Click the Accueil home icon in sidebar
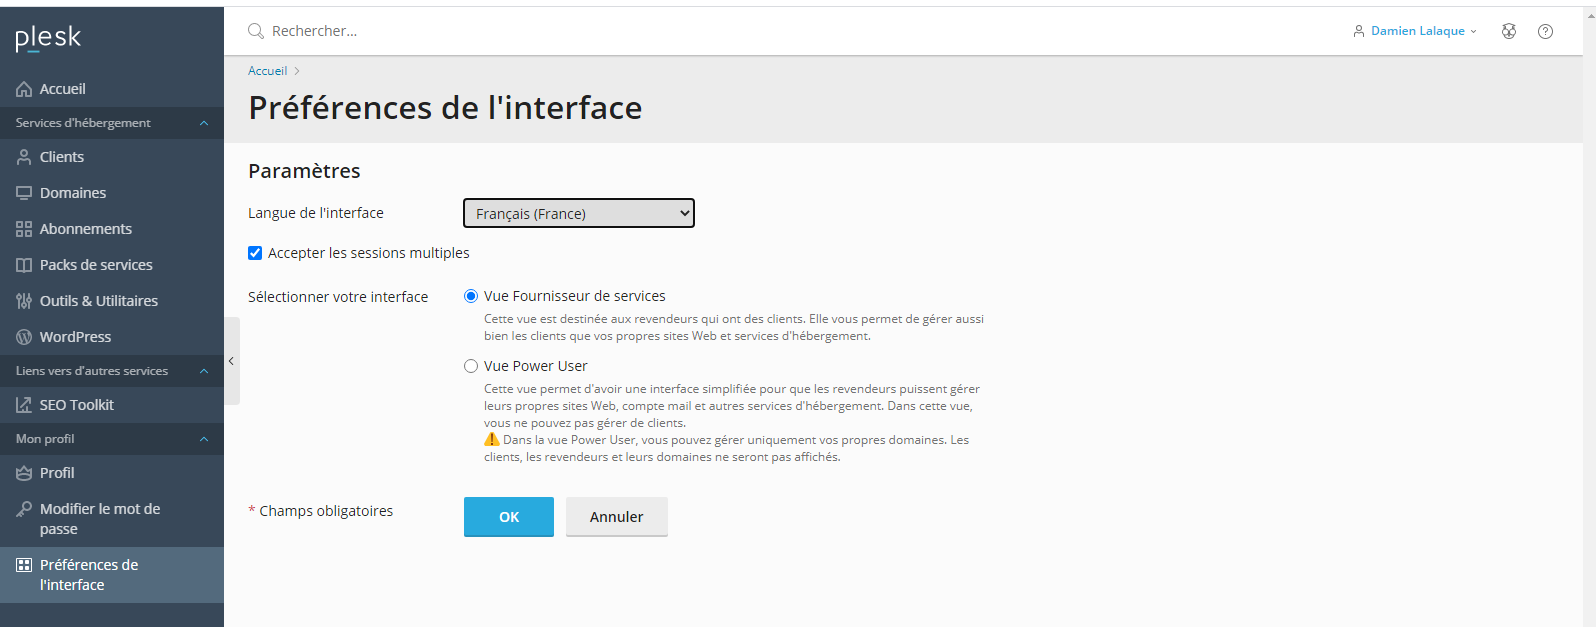Screen dimensions: 1596x627 (x=24, y=90)
